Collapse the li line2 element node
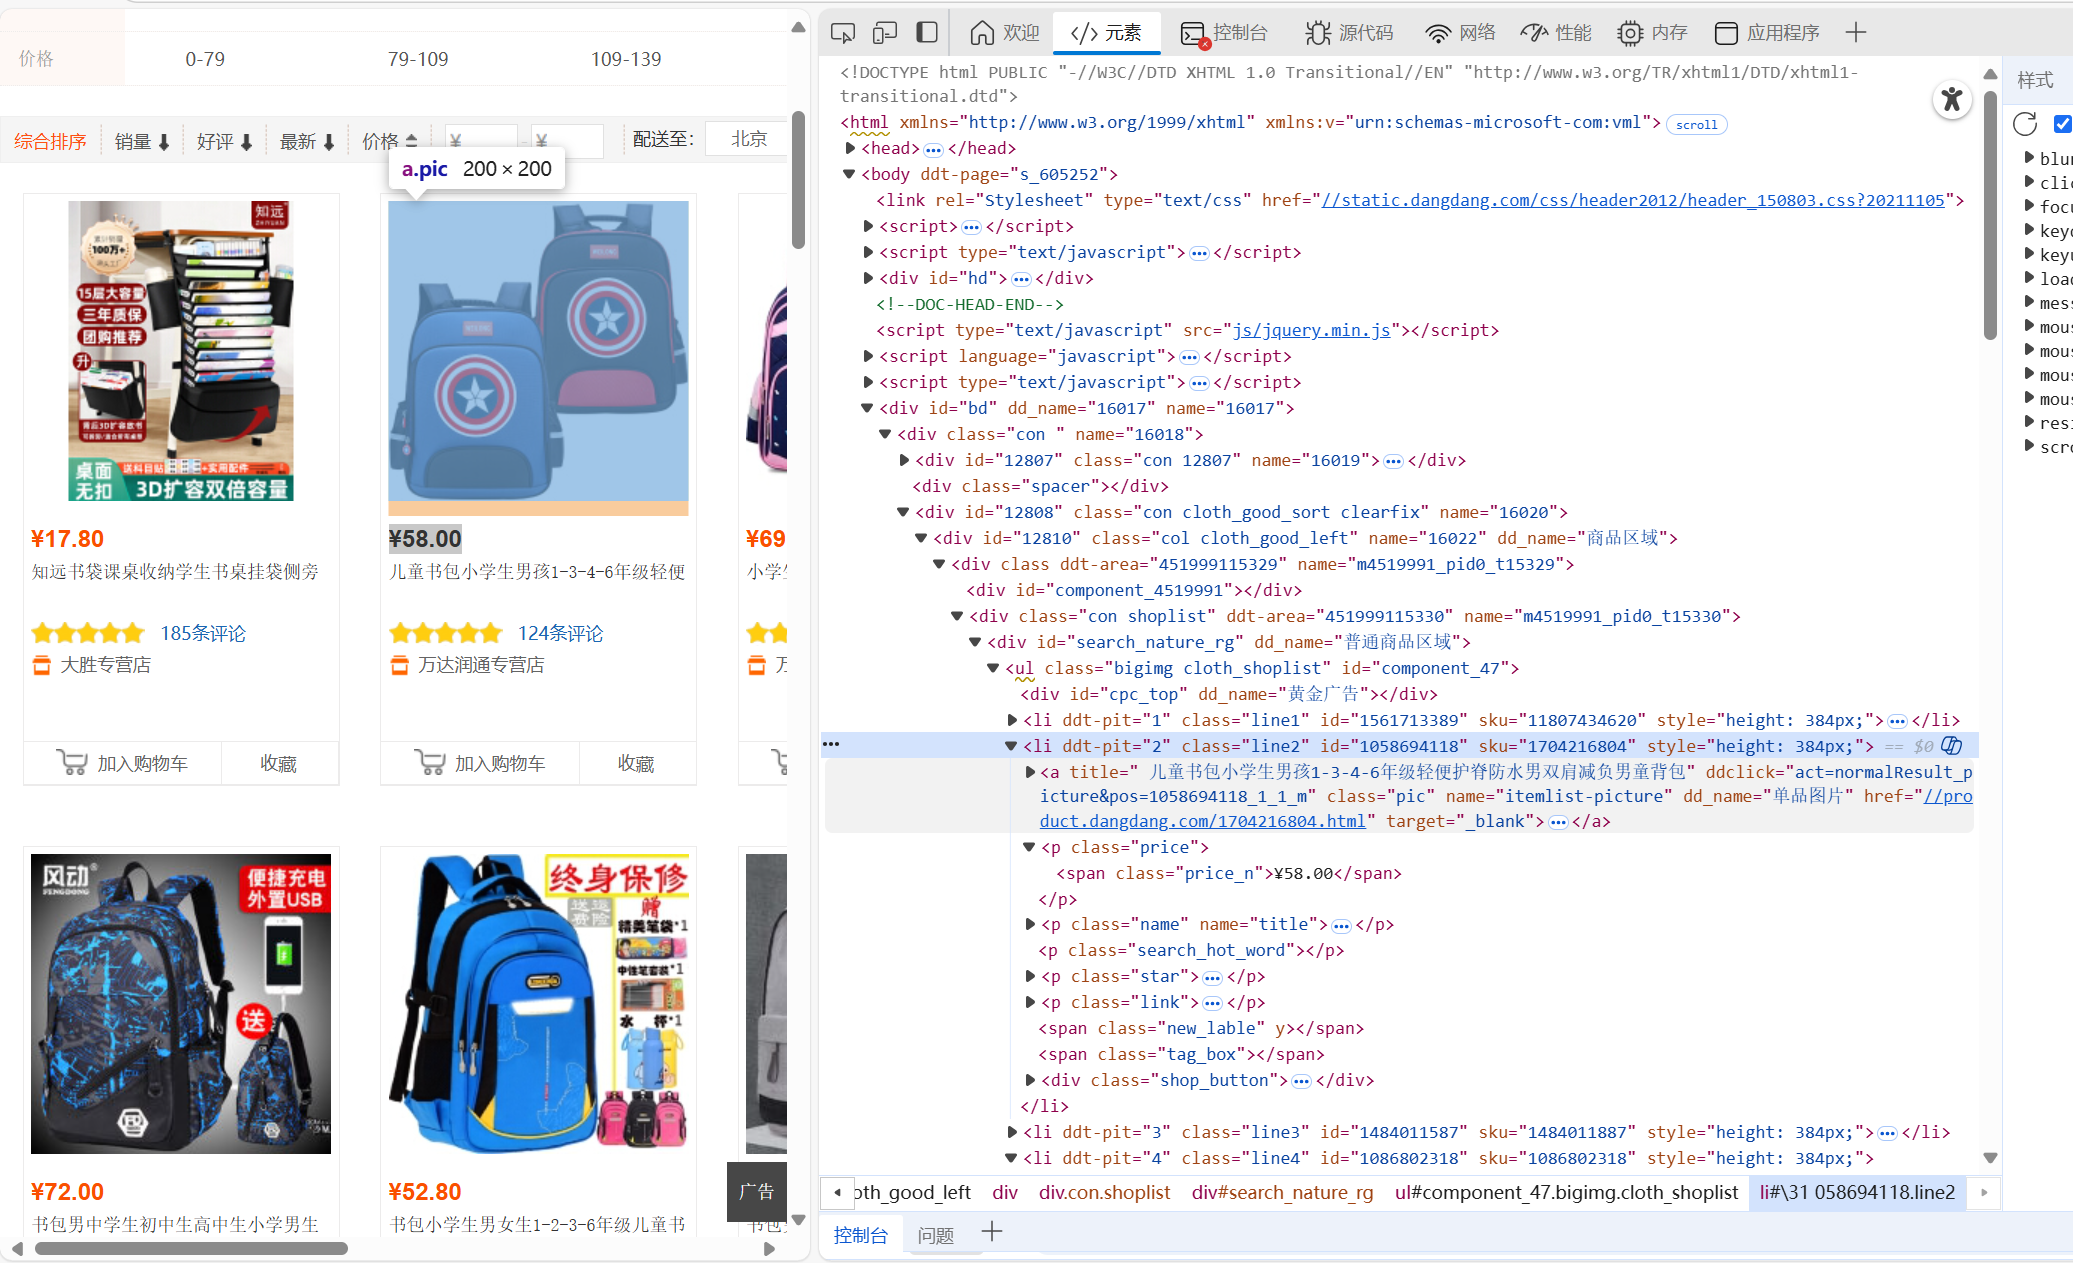Viewport: 2073px width, 1263px height. [1011, 746]
